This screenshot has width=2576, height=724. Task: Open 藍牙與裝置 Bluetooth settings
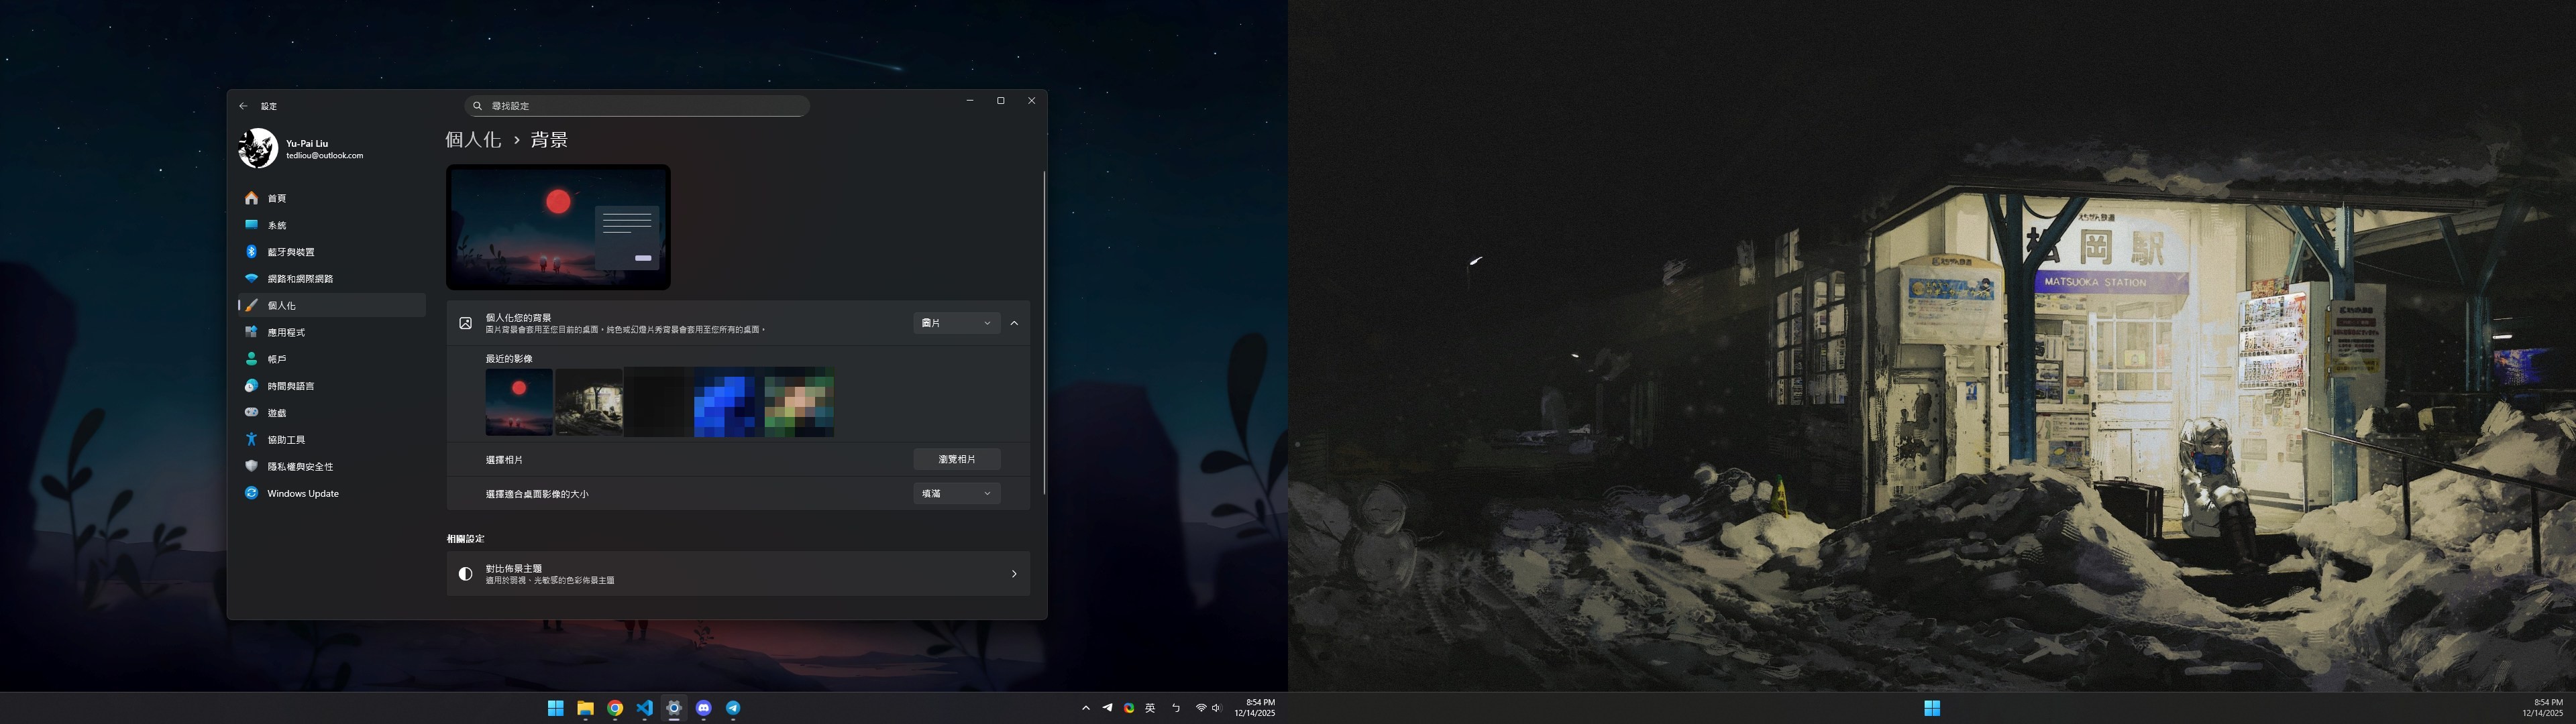(290, 252)
